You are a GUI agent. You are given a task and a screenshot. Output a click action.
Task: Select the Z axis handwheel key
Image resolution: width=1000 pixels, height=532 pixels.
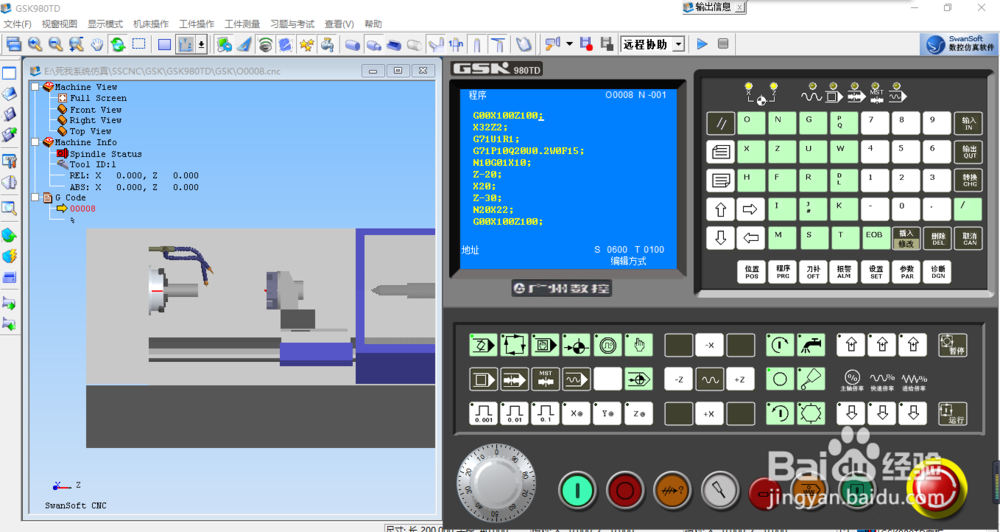639,413
